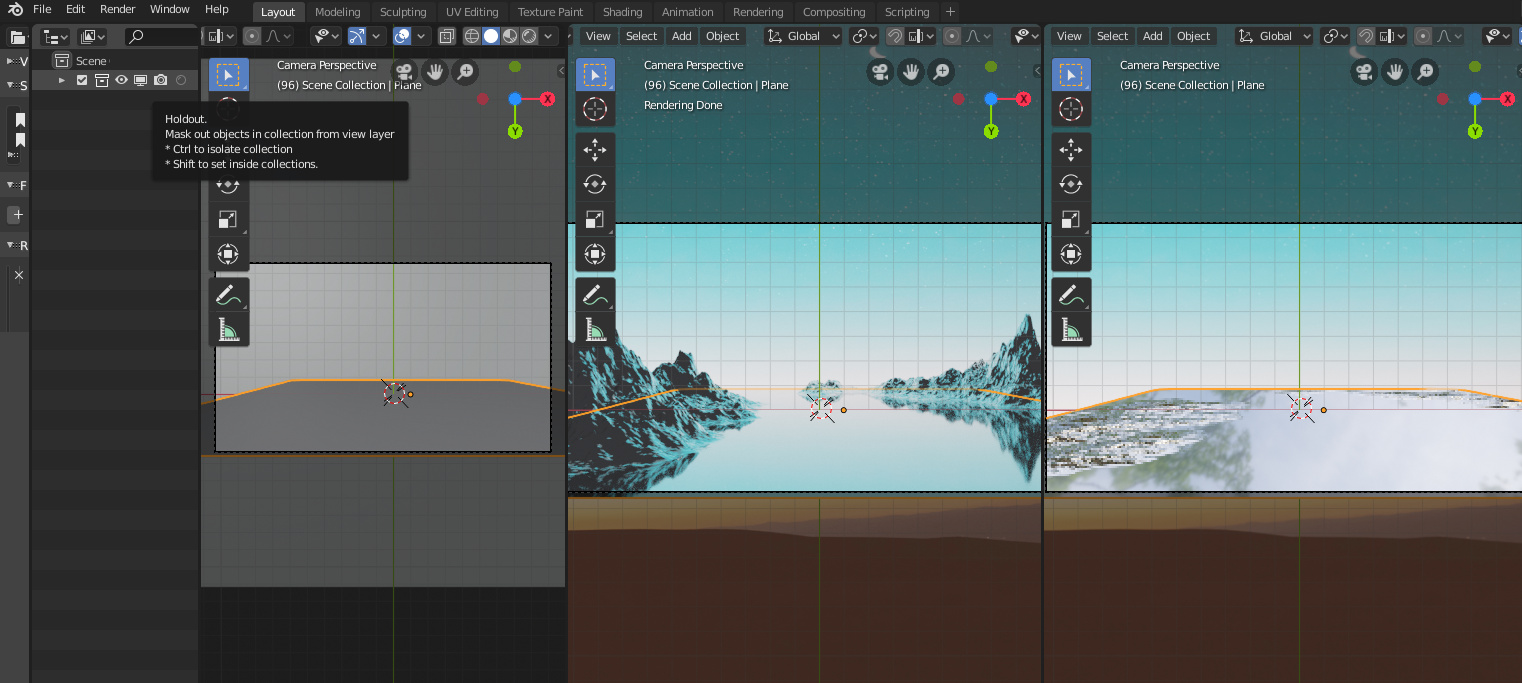Select Transform tool in left viewport
The width and height of the screenshot is (1522, 683).
228,254
